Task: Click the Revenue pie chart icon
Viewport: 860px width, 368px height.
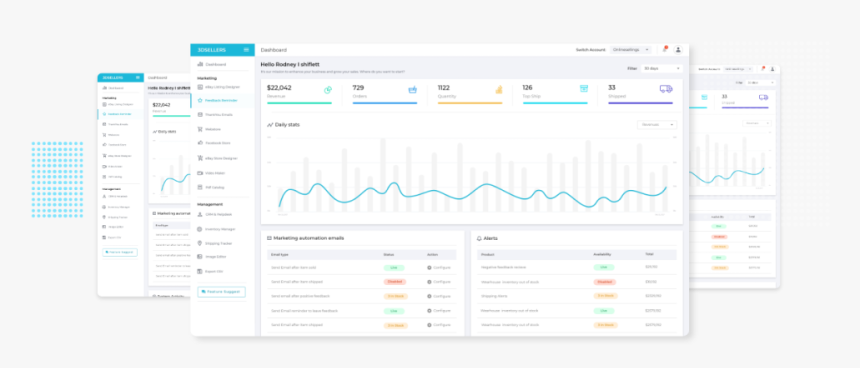Action: pyautogui.click(x=328, y=89)
